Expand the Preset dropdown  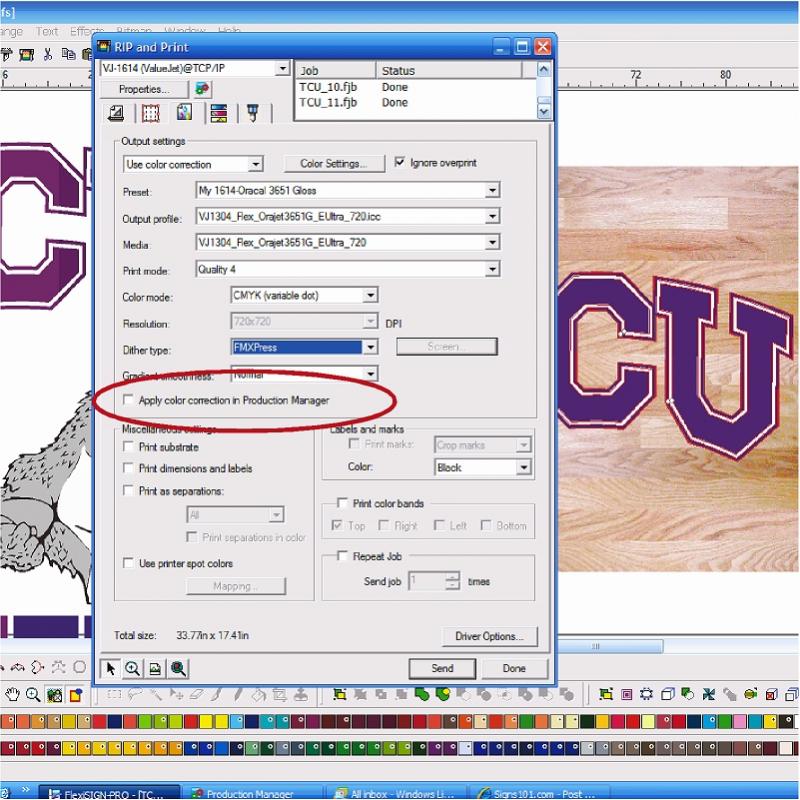pyautogui.click(x=492, y=190)
